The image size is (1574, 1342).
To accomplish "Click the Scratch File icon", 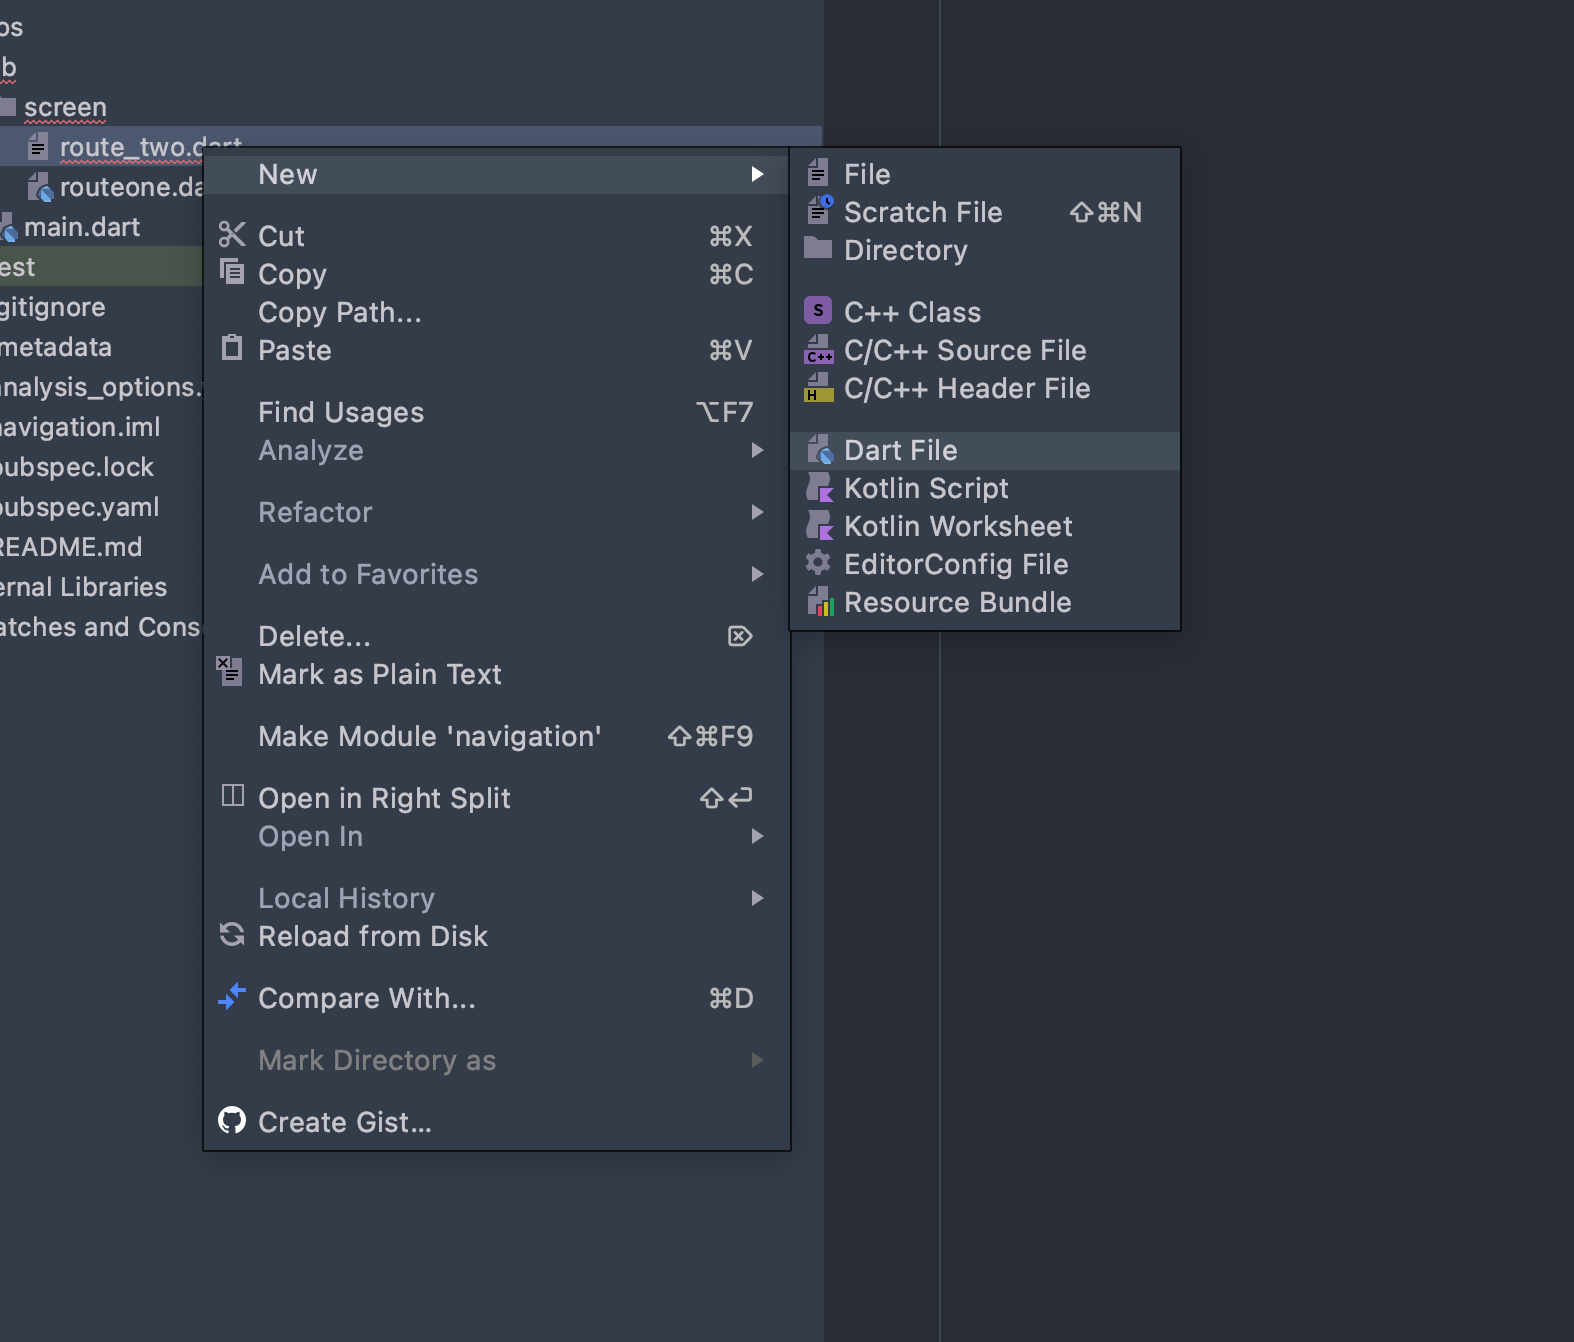I will point(819,210).
